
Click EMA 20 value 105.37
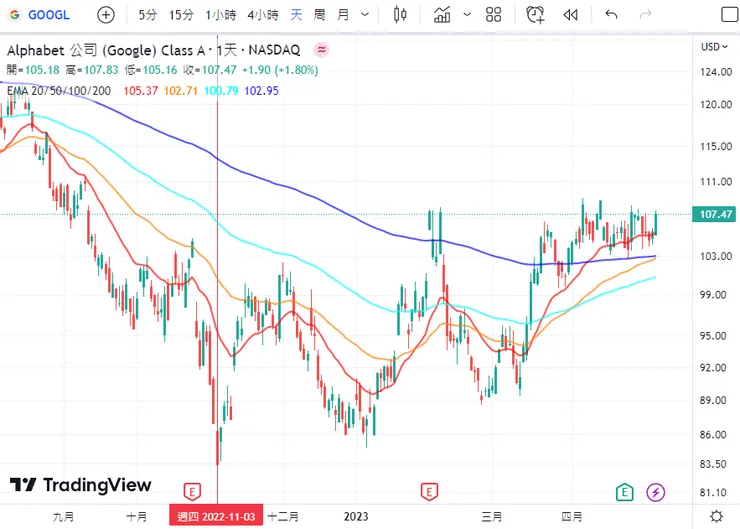click(x=141, y=91)
